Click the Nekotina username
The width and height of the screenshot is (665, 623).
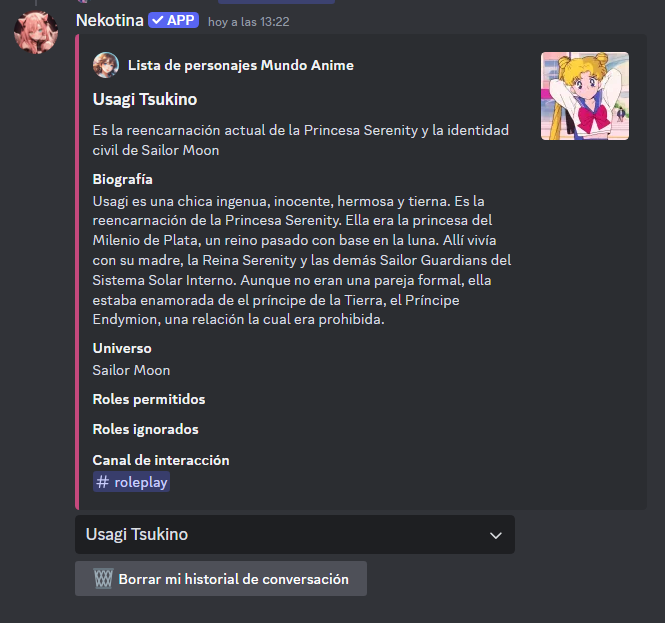(110, 20)
